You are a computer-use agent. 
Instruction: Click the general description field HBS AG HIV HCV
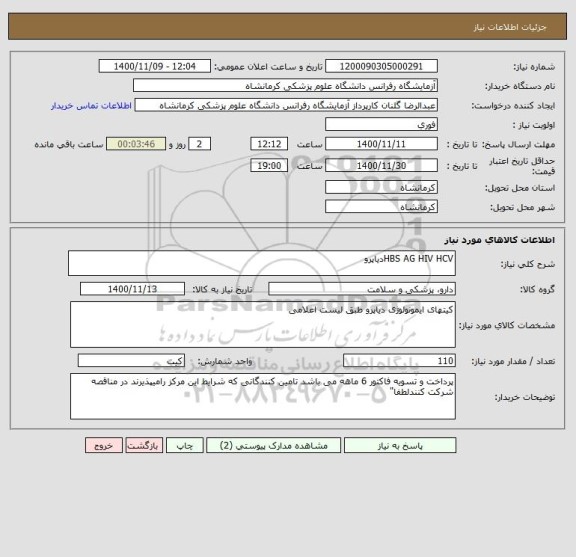(x=262, y=263)
